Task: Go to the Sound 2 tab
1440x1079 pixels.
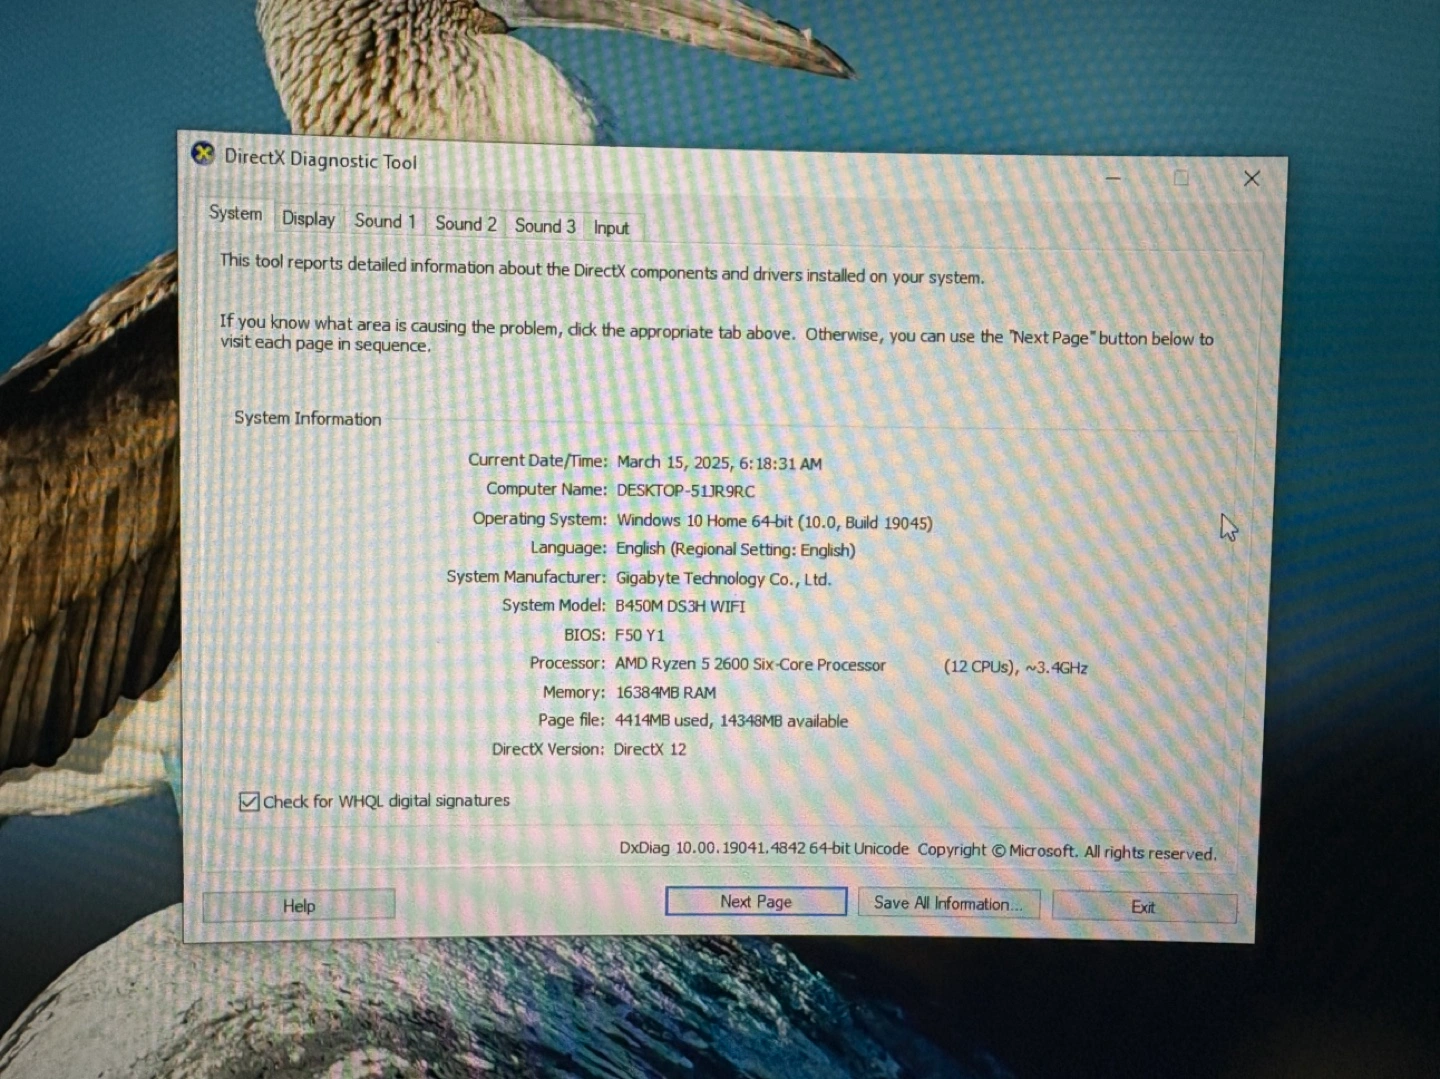Action: (465, 224)
